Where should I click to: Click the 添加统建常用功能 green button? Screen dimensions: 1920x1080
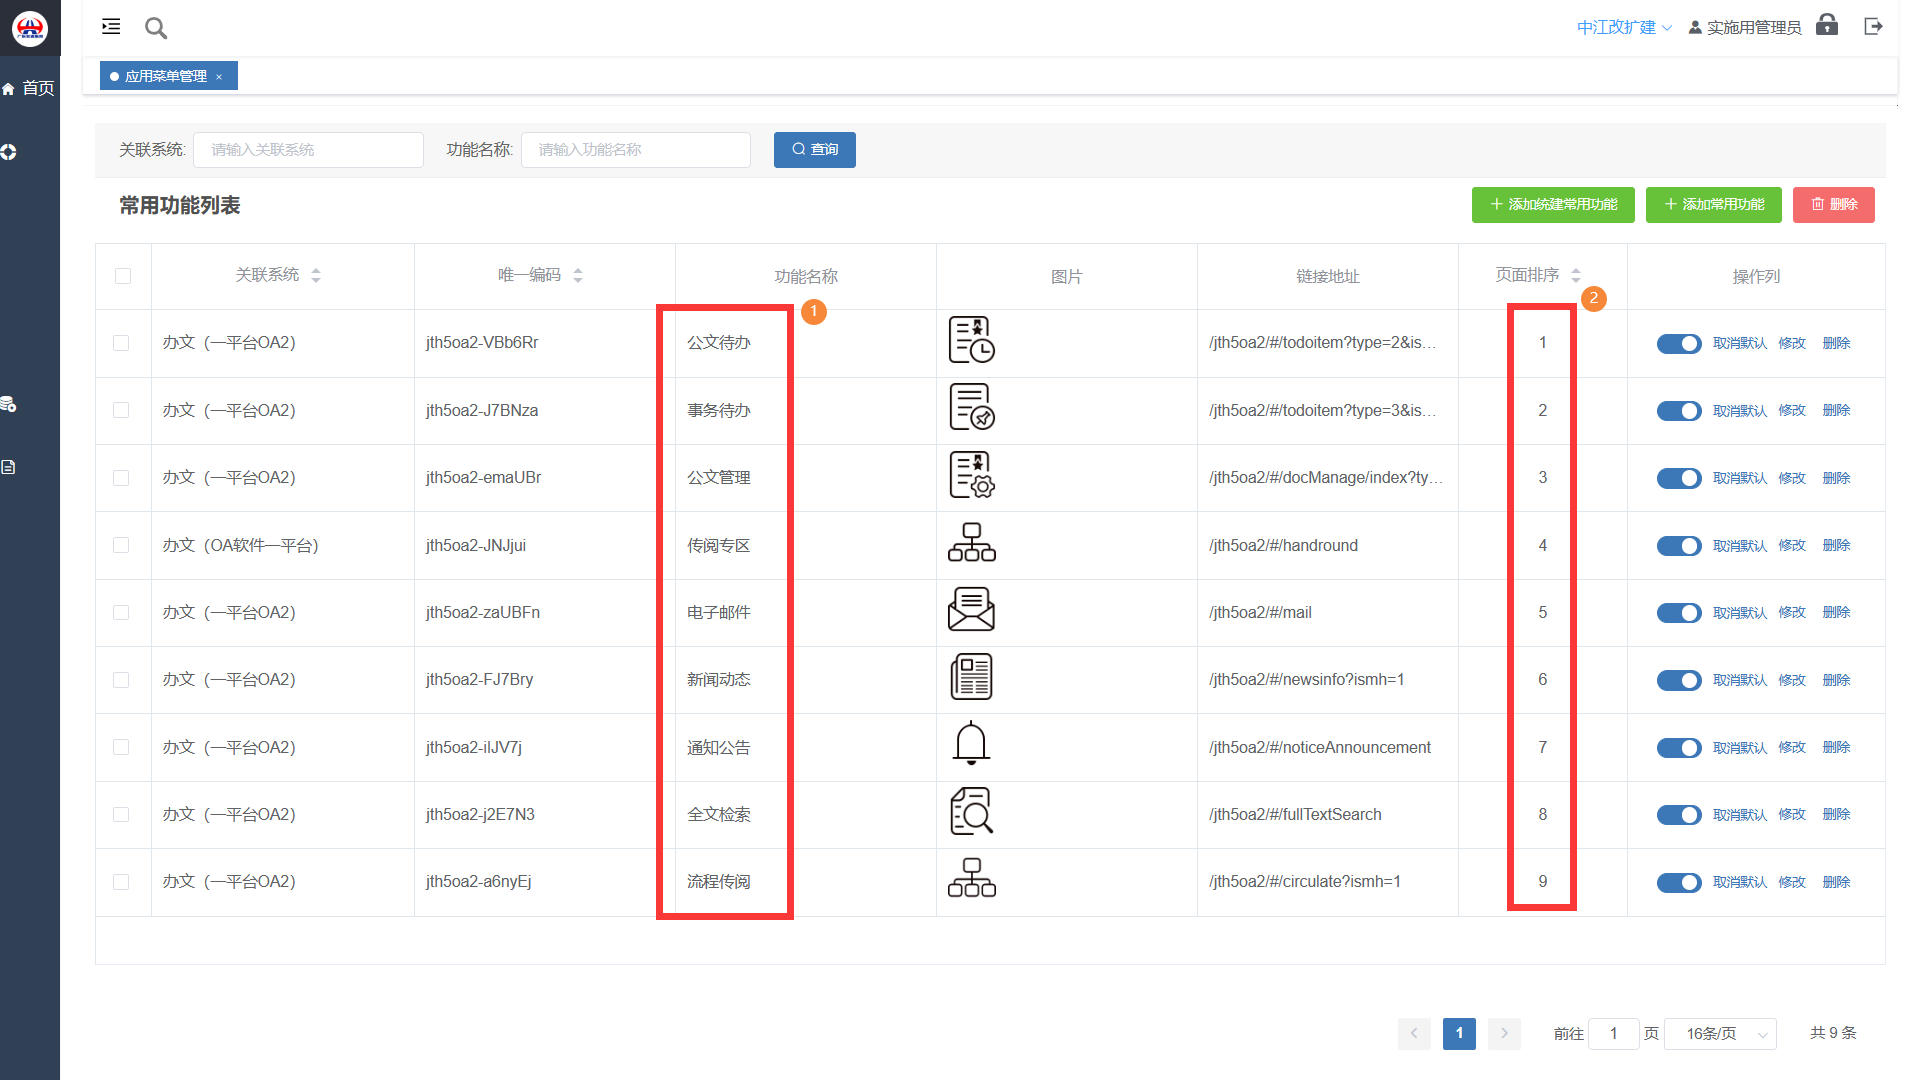pyautogui.click(x=1552, y=204)
